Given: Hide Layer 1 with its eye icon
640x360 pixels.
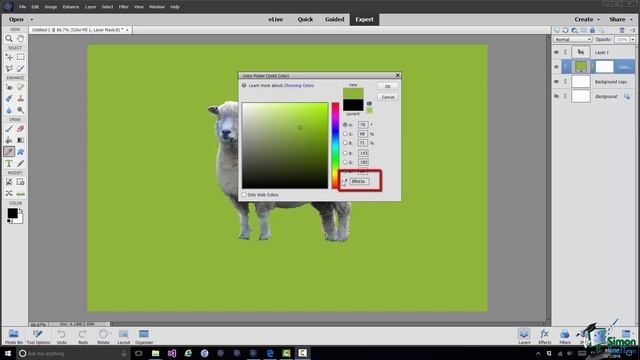Looking at the screenshot, I should coord(556,52).
